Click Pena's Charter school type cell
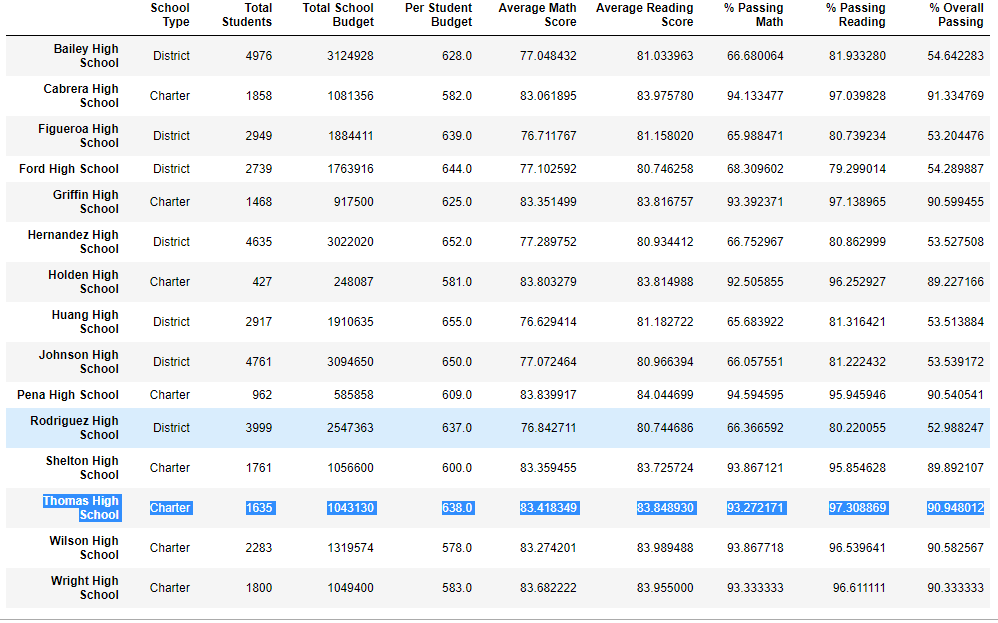The image size is (998, 623). [x=170, y=395]
